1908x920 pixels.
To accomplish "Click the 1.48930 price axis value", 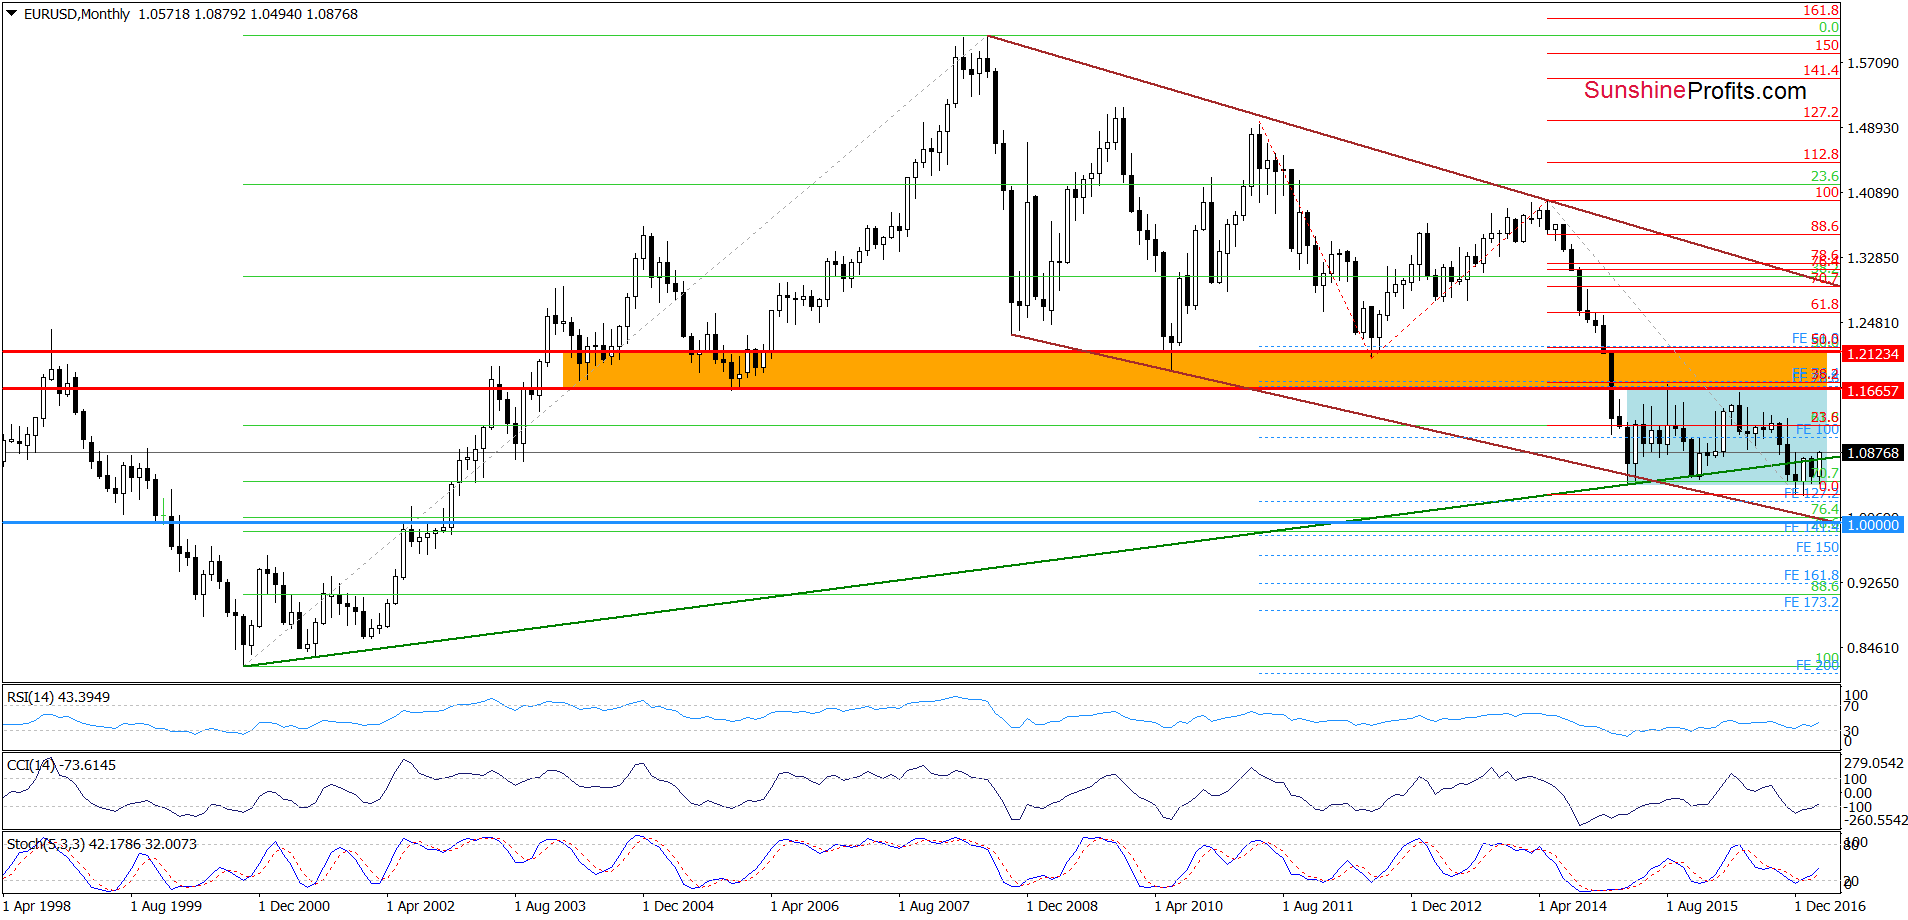I will click(1872, 128).
